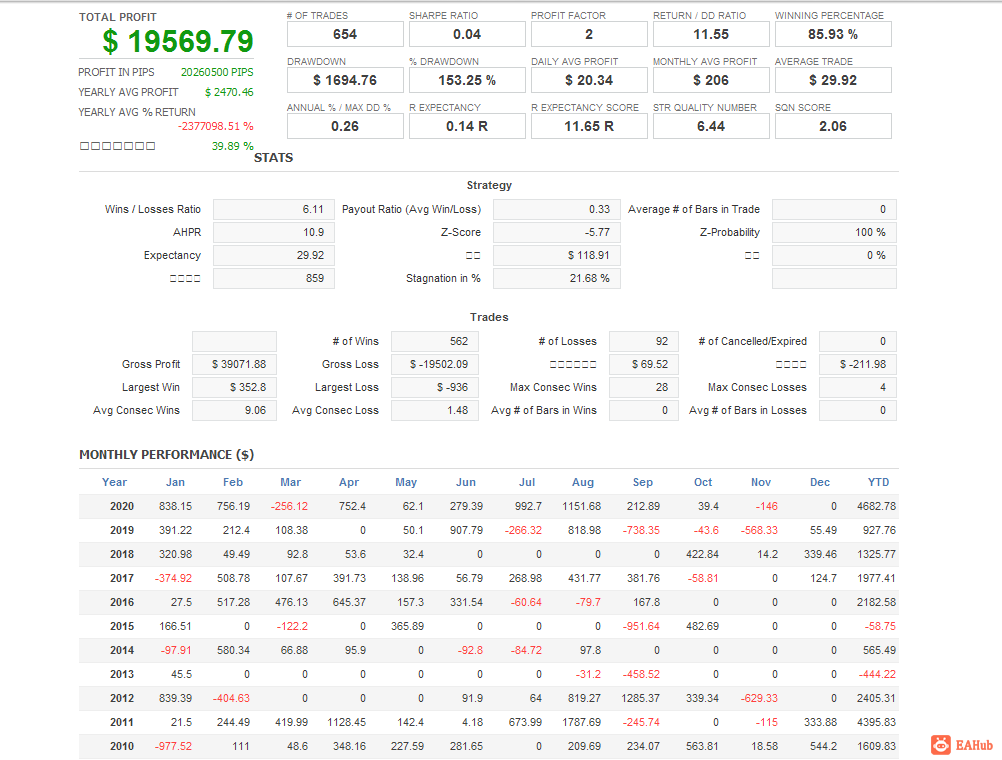1002x760 pixels.
Task: Click the Year column header
Action: tap(114, 483)
